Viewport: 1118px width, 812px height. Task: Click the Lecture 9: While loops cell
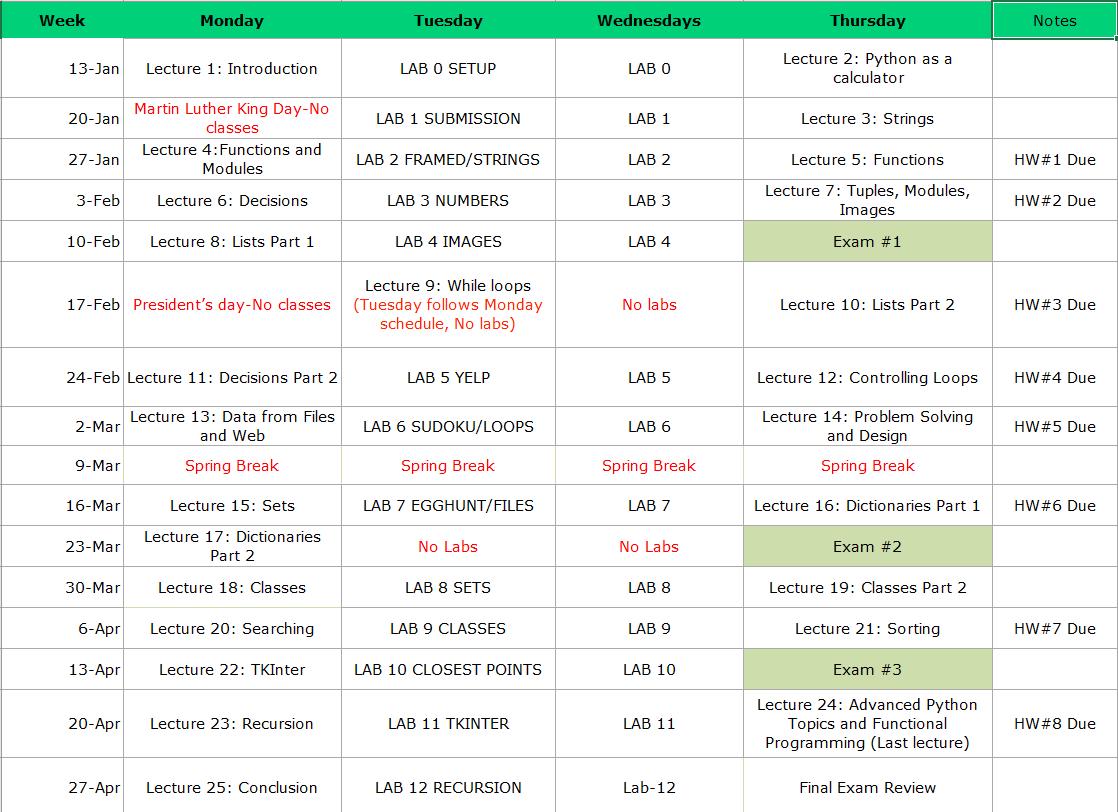click(x=448, y=304)
